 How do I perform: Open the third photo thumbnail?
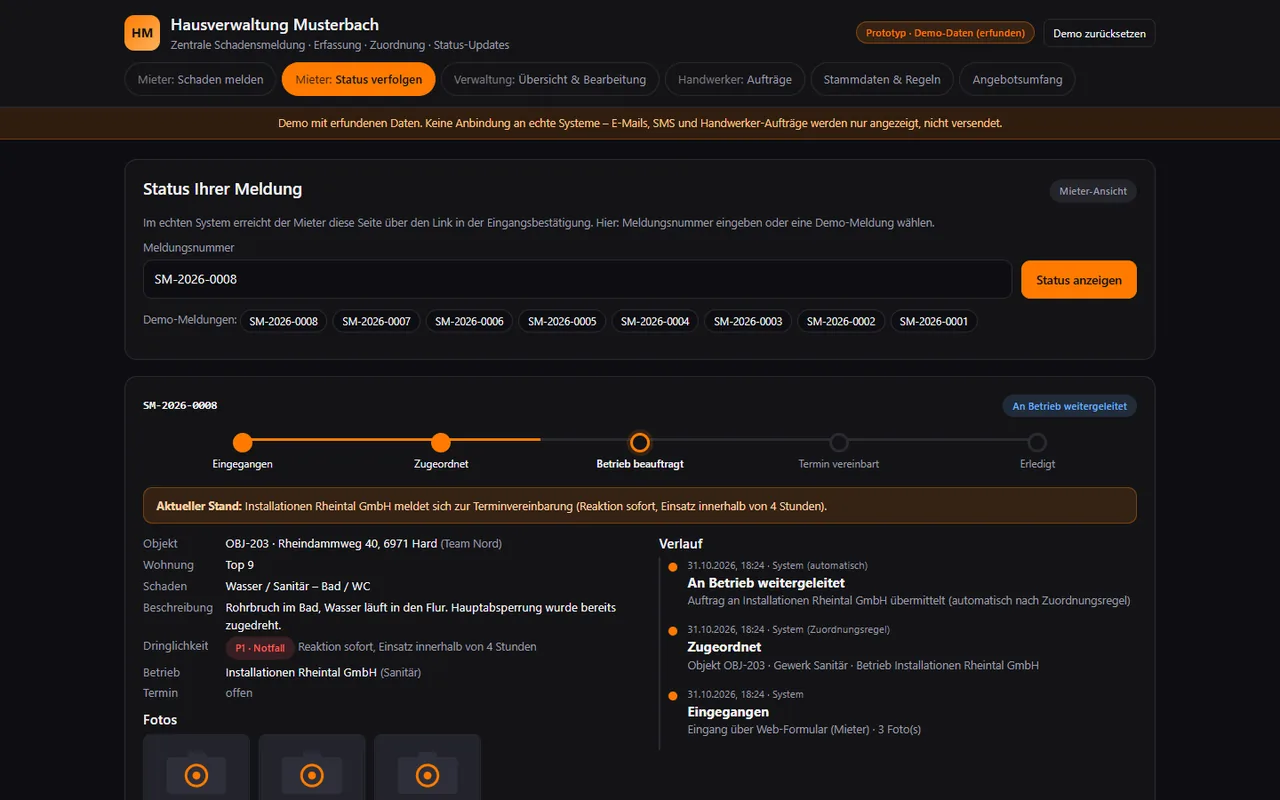pyautogui.click(x=428, y=767)
